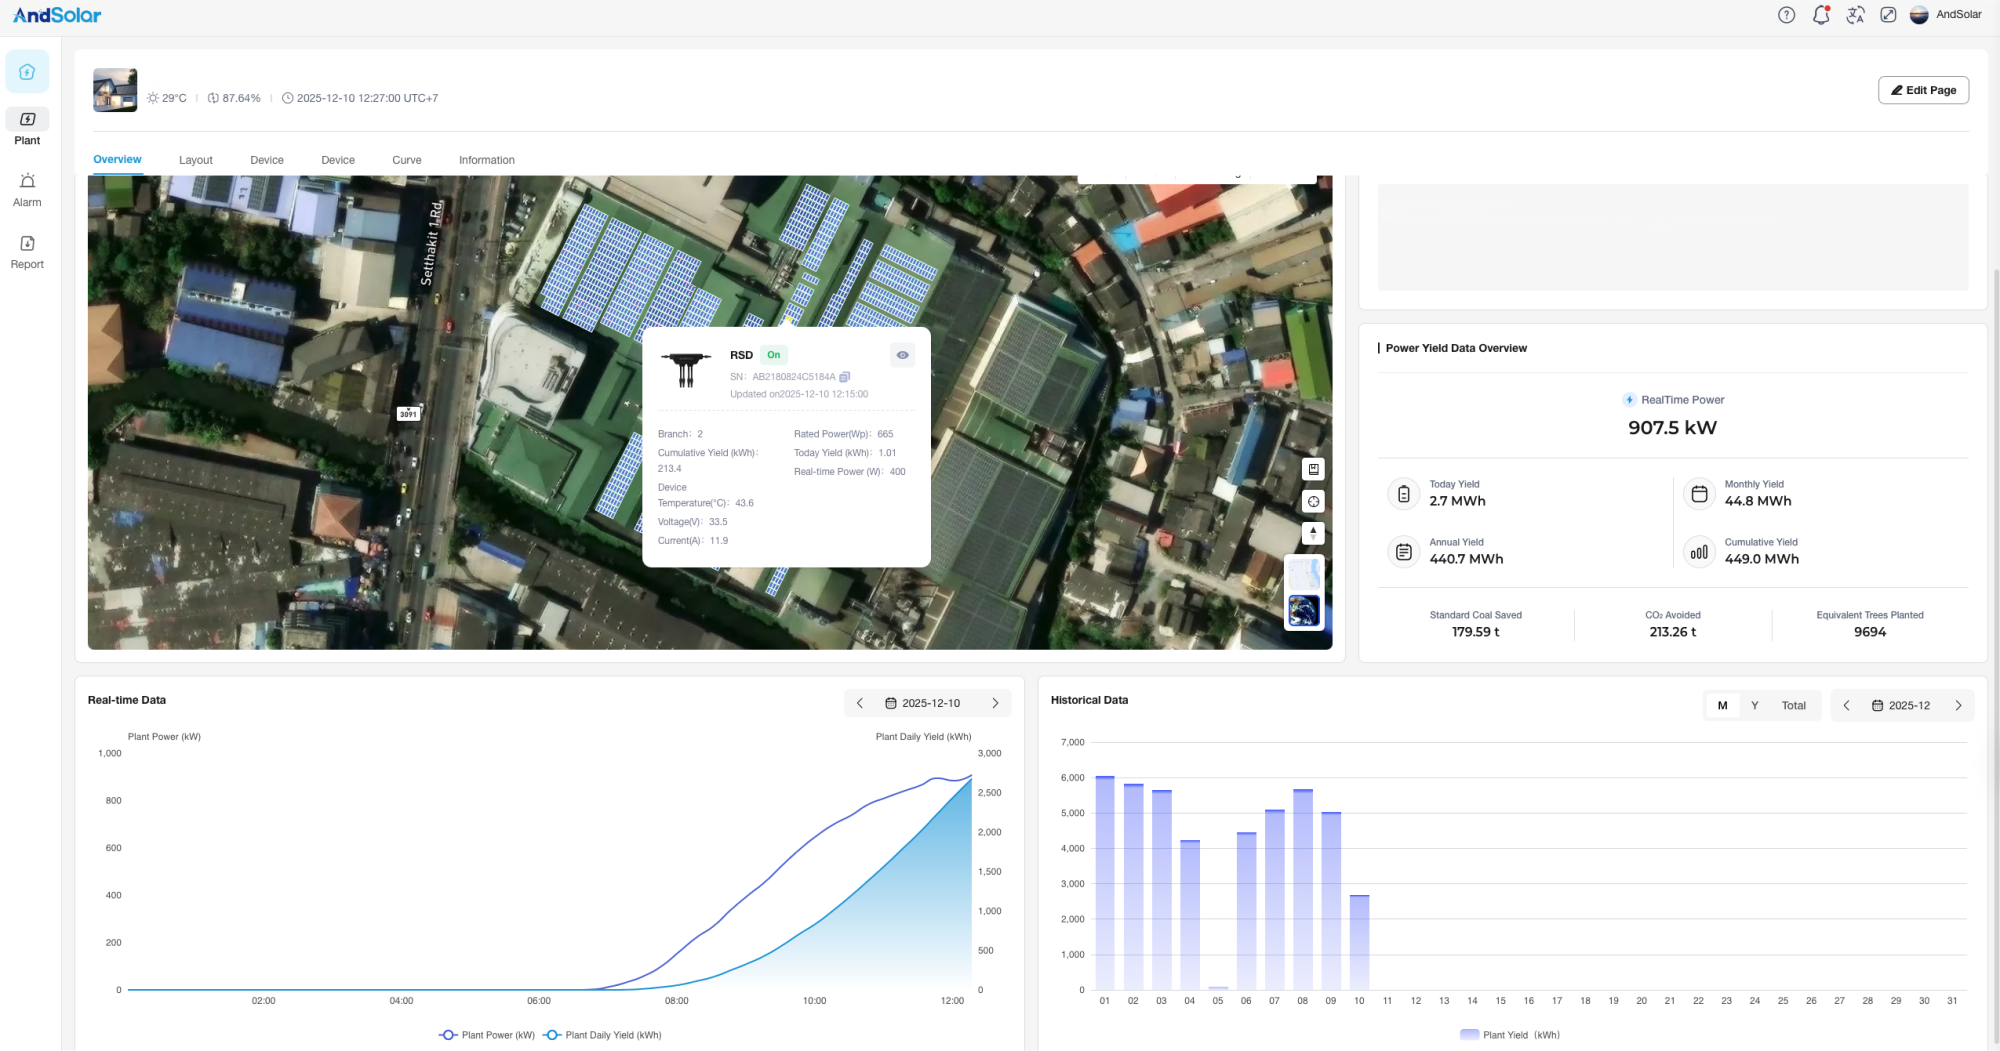
Task: Open the 2025-12-10 real-time date picker
Action: pos(923,703)
